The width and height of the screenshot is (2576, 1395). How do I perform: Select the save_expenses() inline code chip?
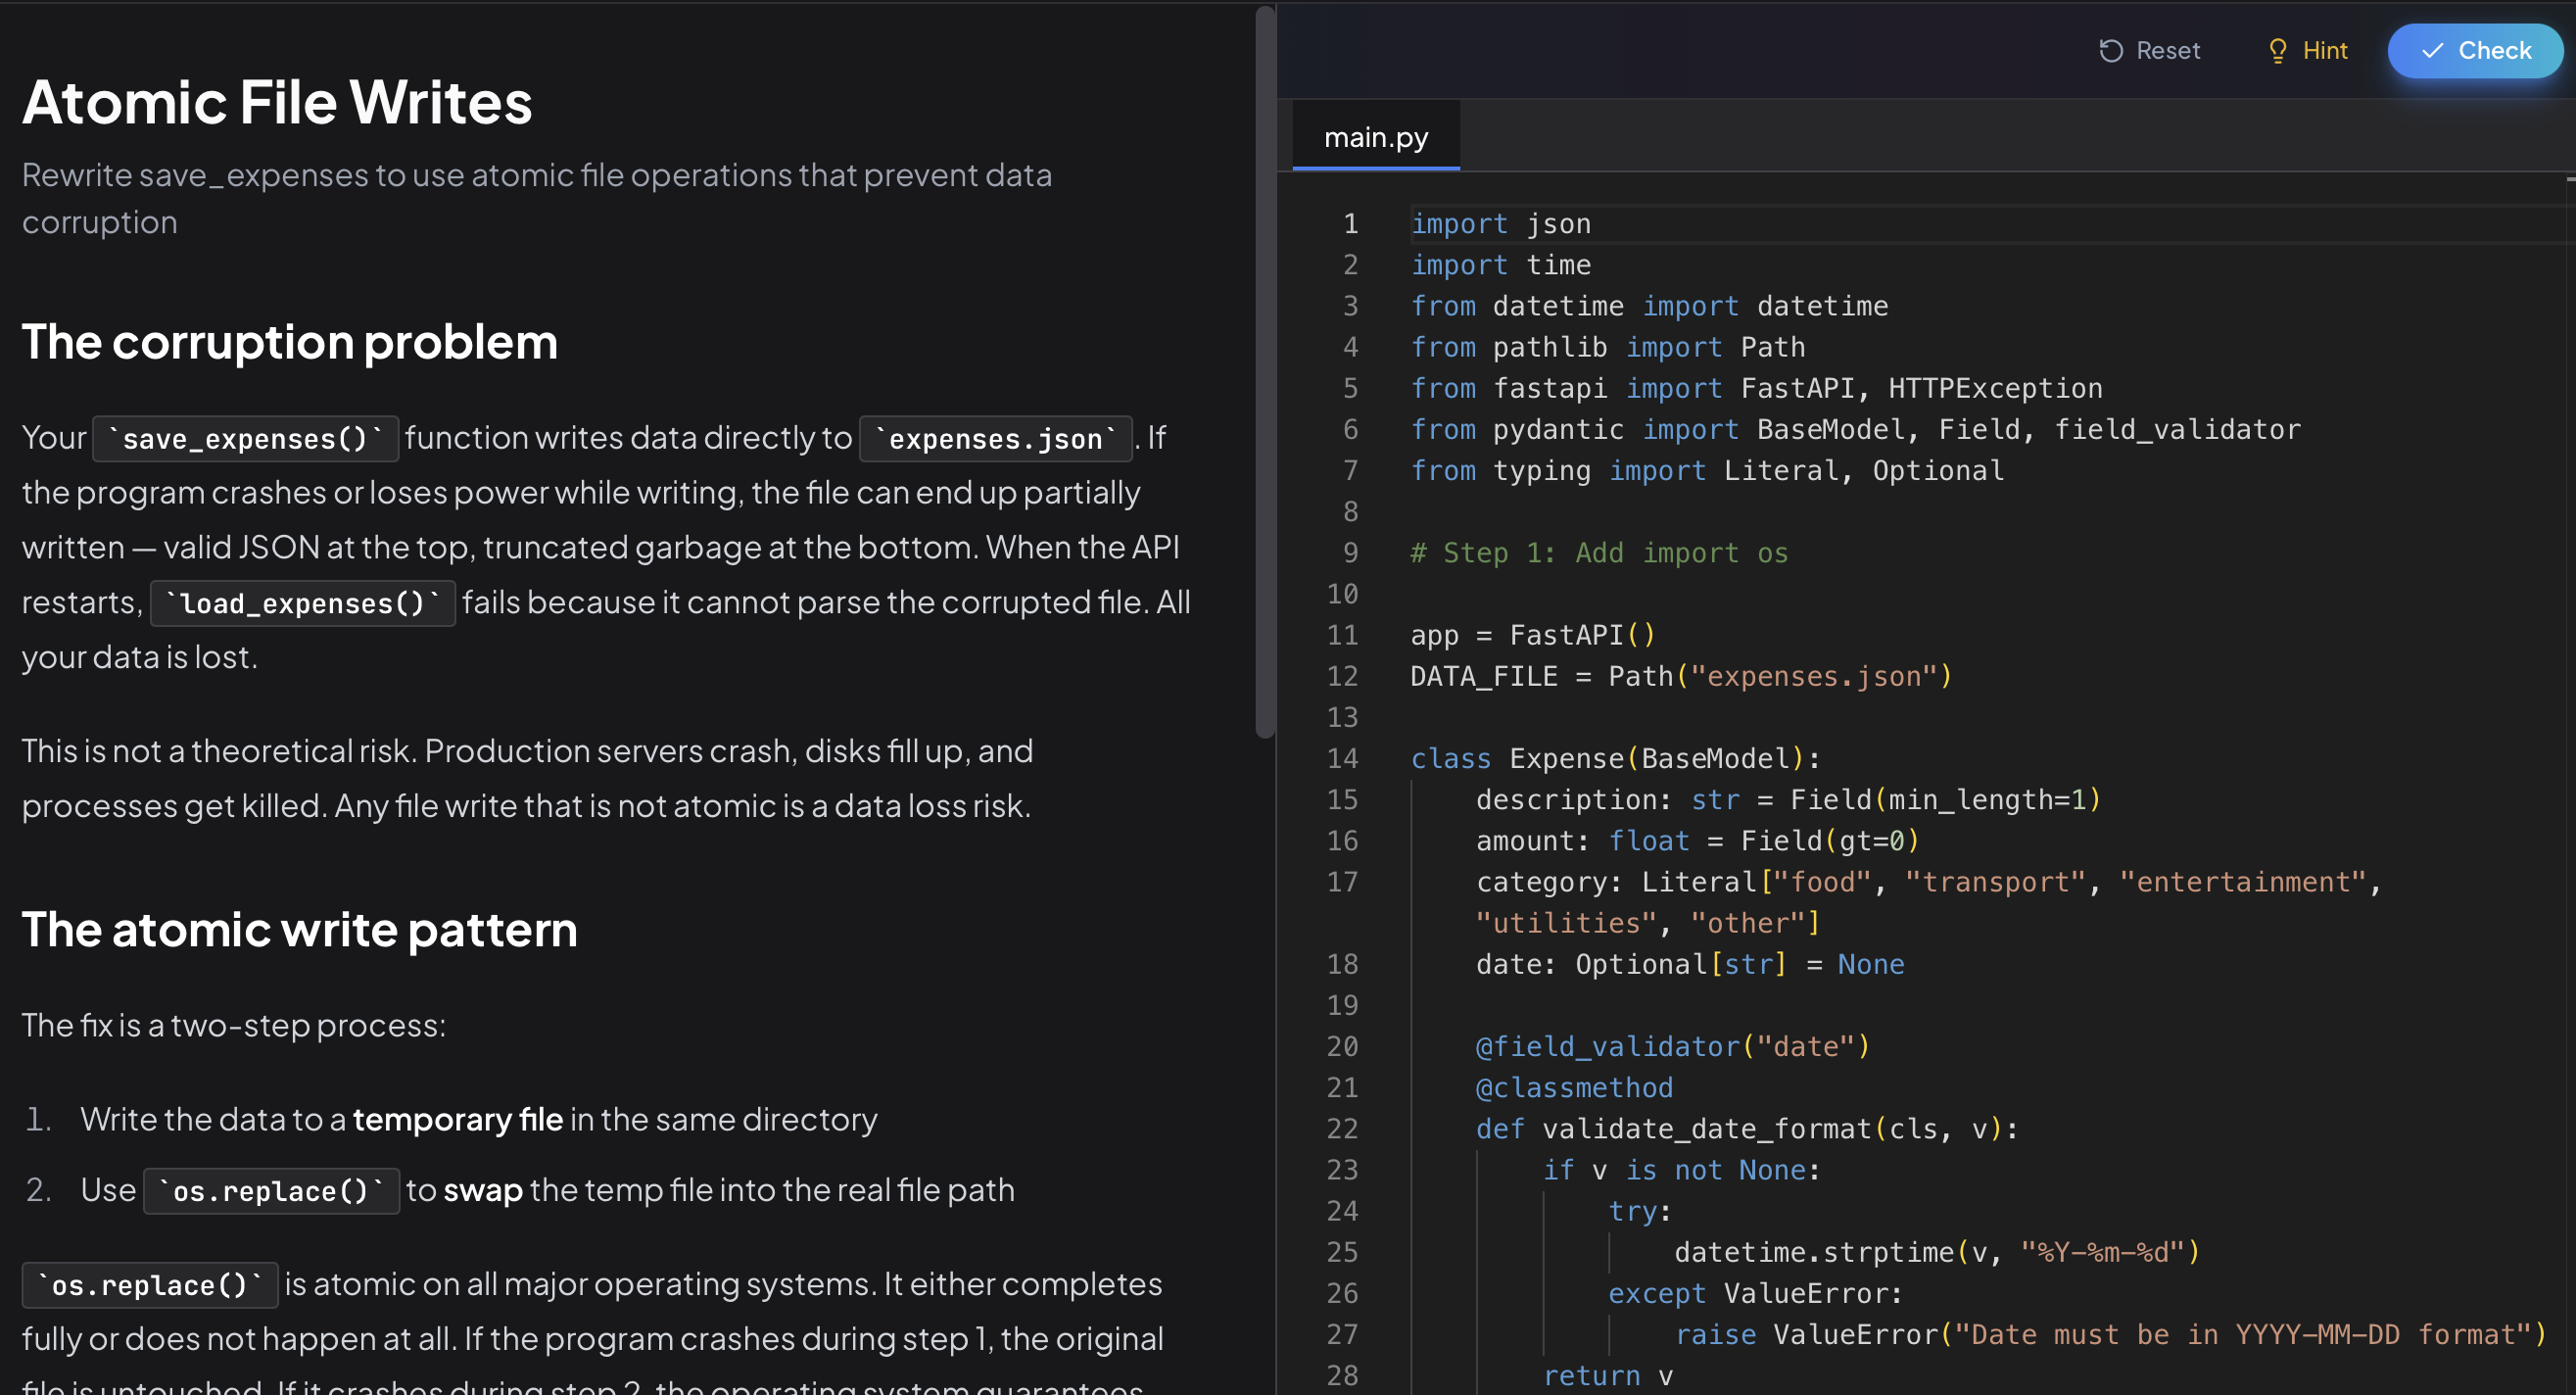point(245,438)
